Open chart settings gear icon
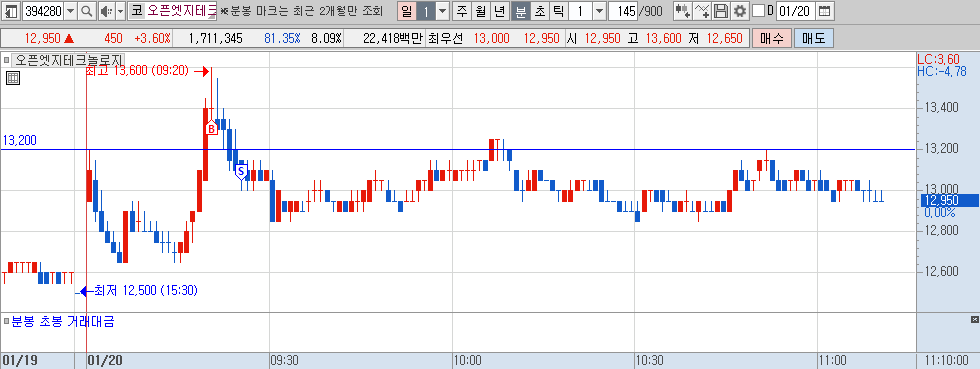Viewport: 980px width, 369px height. pyautogui.click(x=740, y=11)
